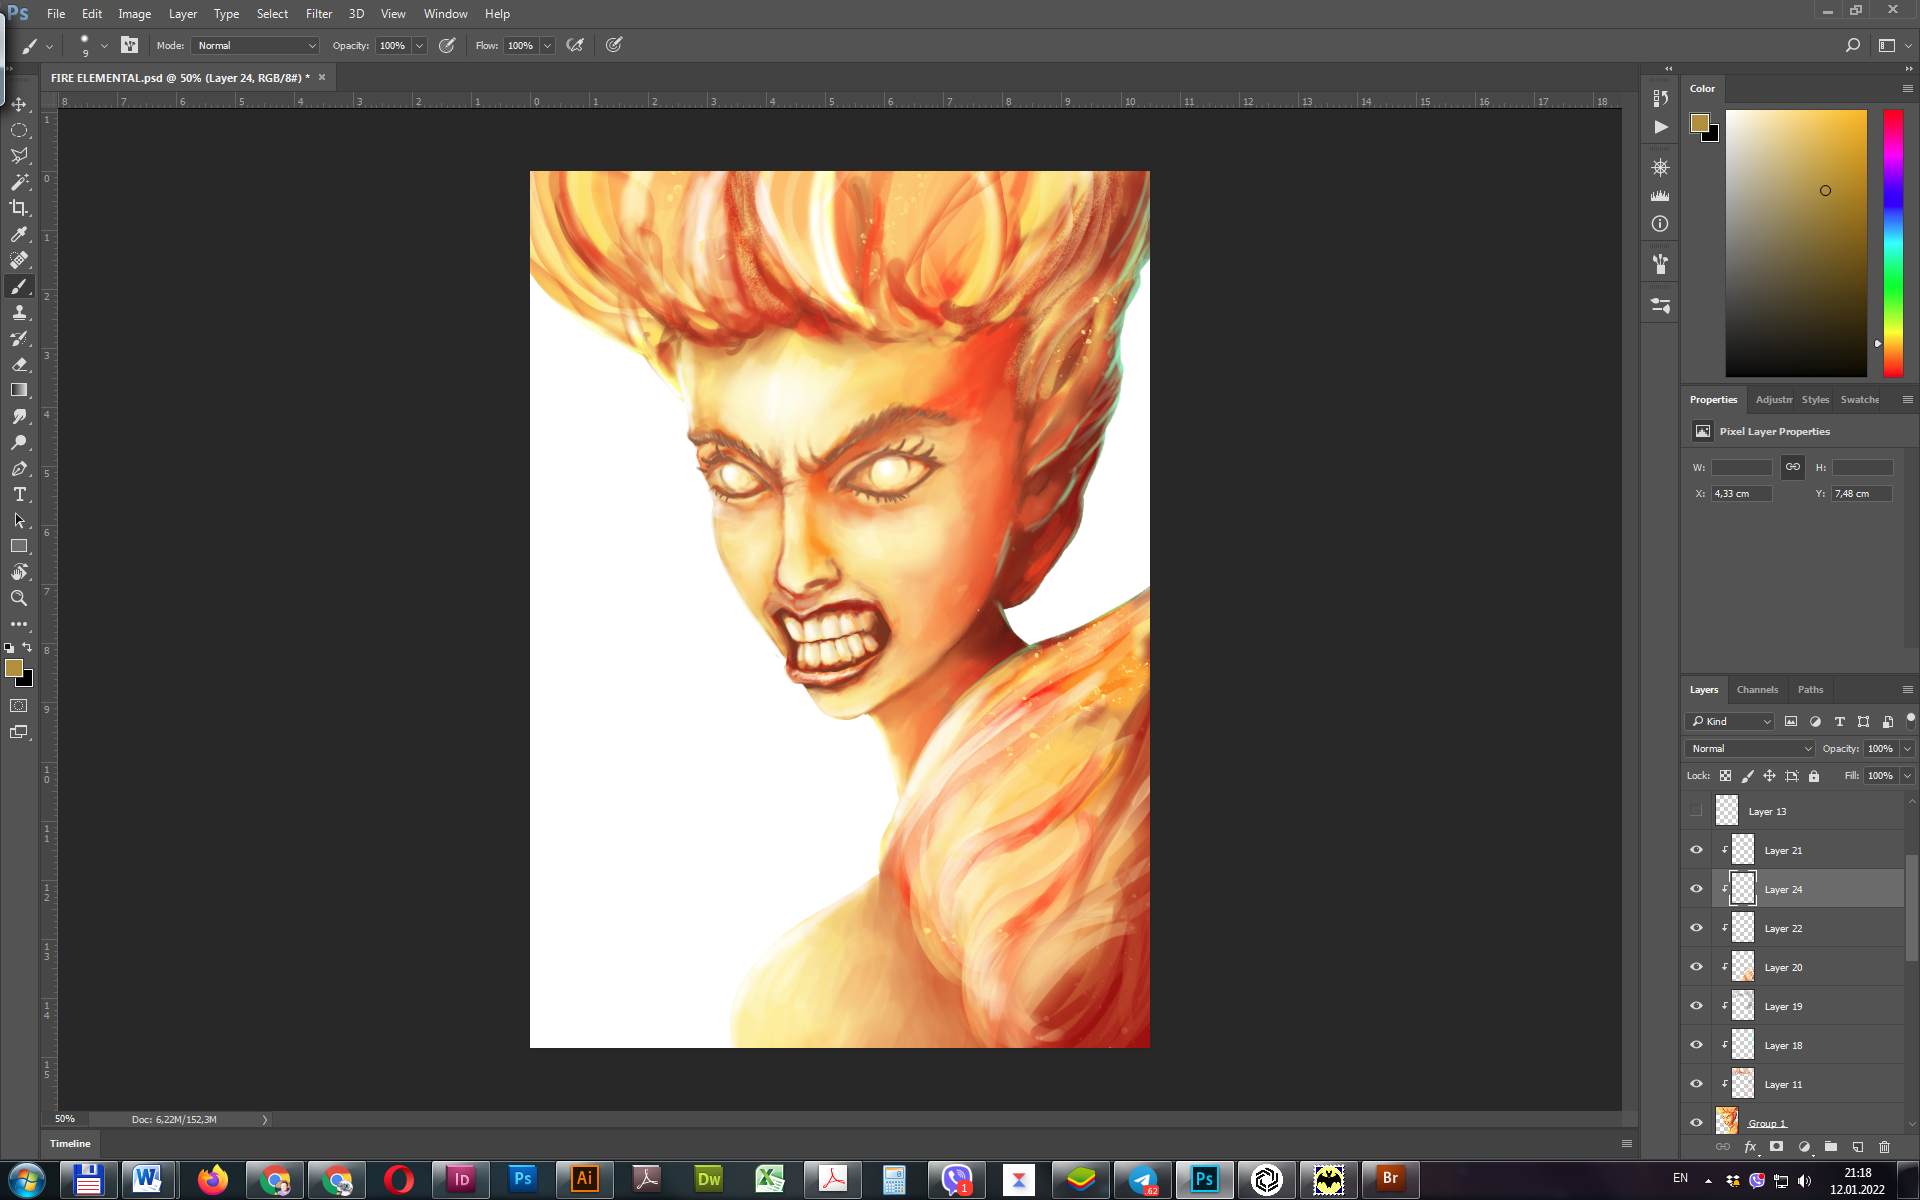
Task: Click the foreground color swatch in toolbar
Action: (x=14, y=668)
